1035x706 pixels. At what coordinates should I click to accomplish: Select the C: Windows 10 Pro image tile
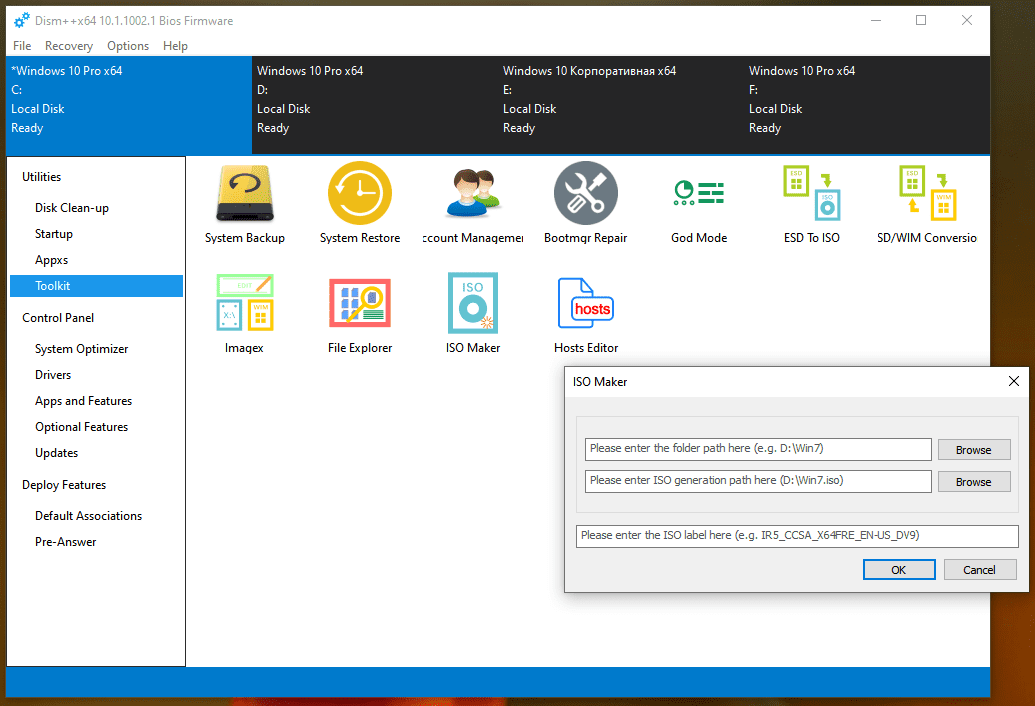pyautogui.click(x=129, y=106)
